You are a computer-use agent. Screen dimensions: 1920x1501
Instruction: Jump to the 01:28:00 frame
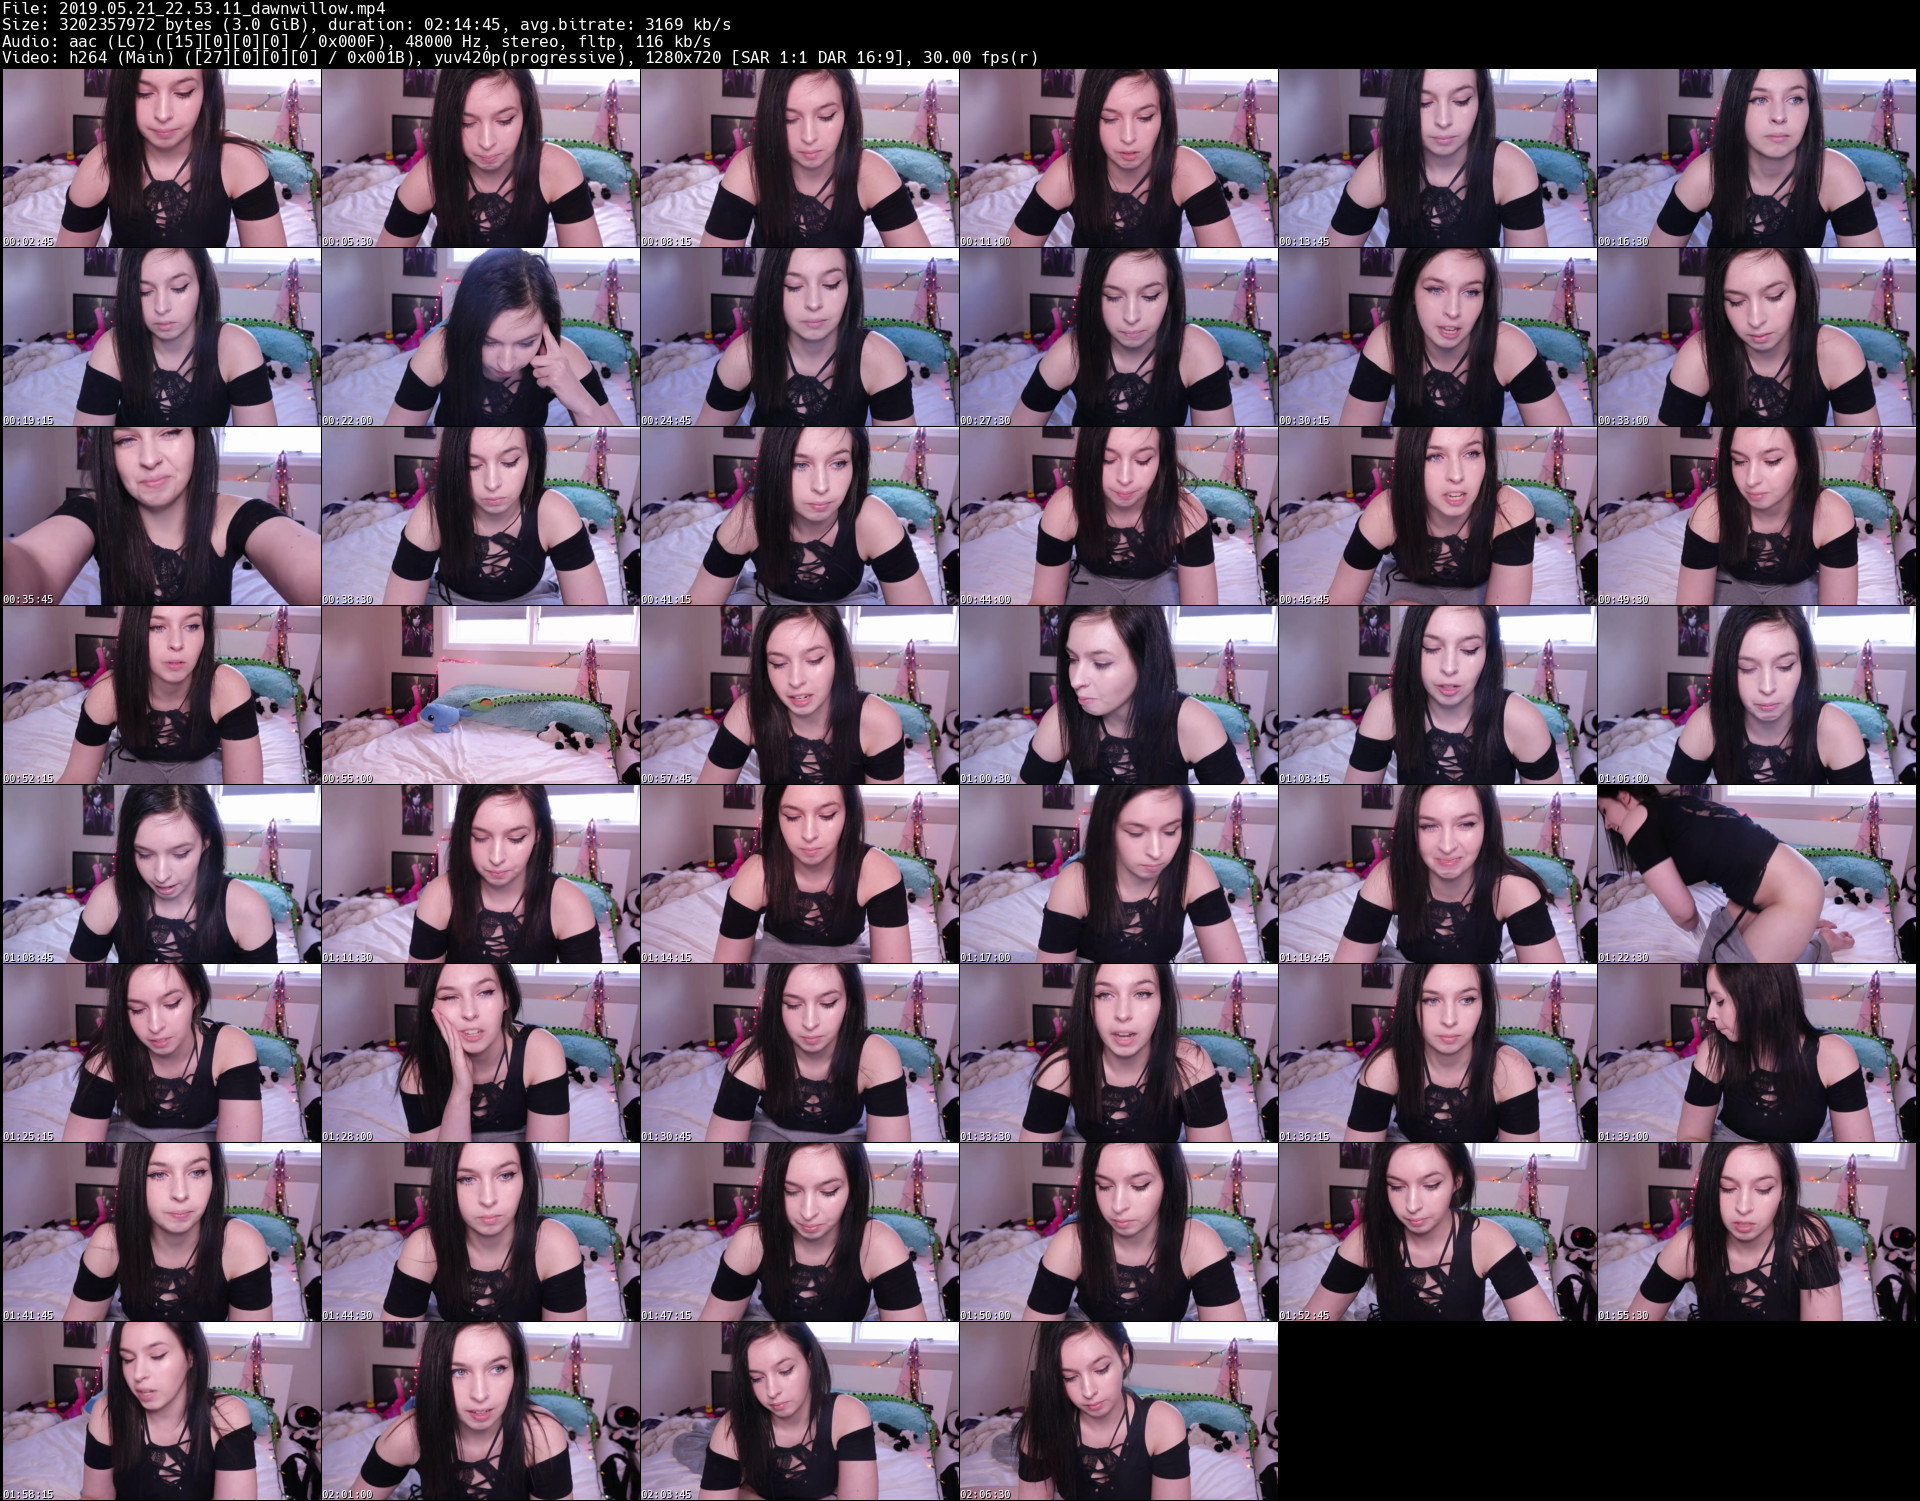pos(480,1053)
